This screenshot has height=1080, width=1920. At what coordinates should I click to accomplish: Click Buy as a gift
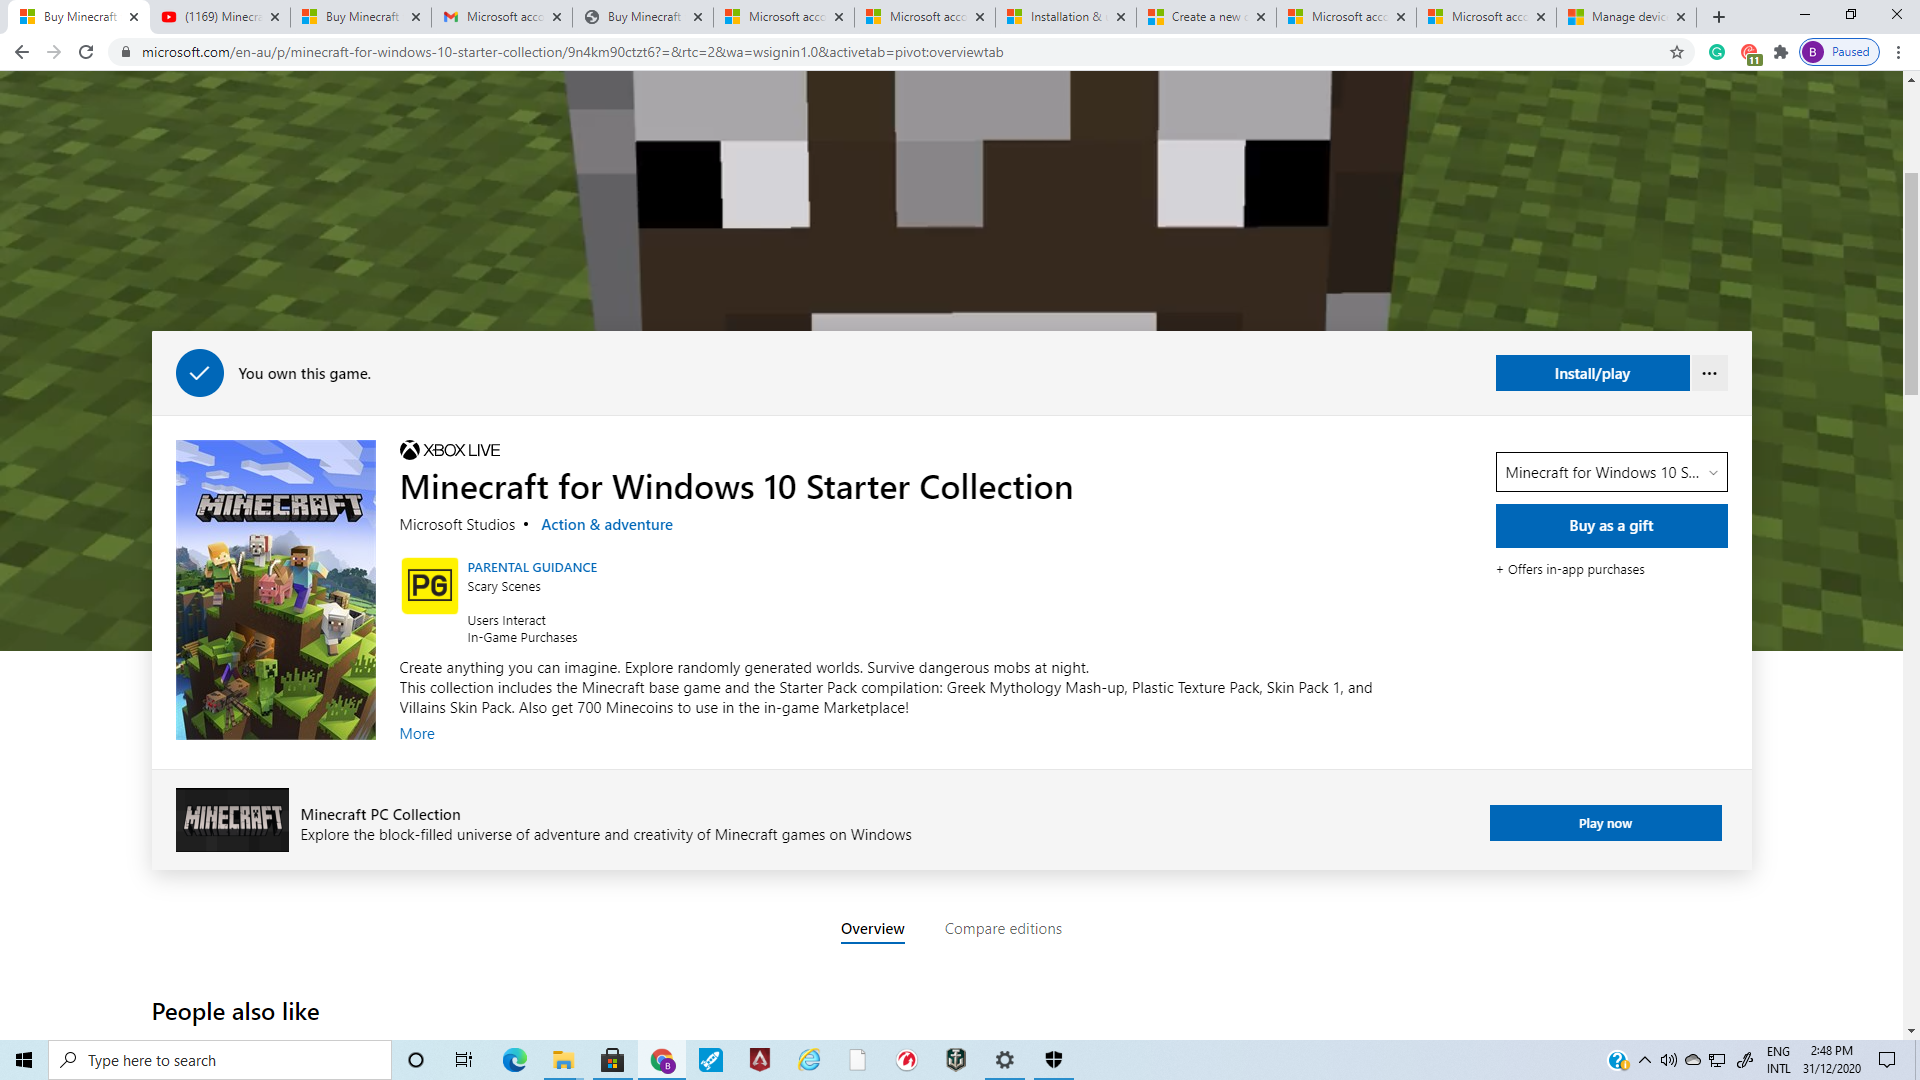pos(1611,526)
